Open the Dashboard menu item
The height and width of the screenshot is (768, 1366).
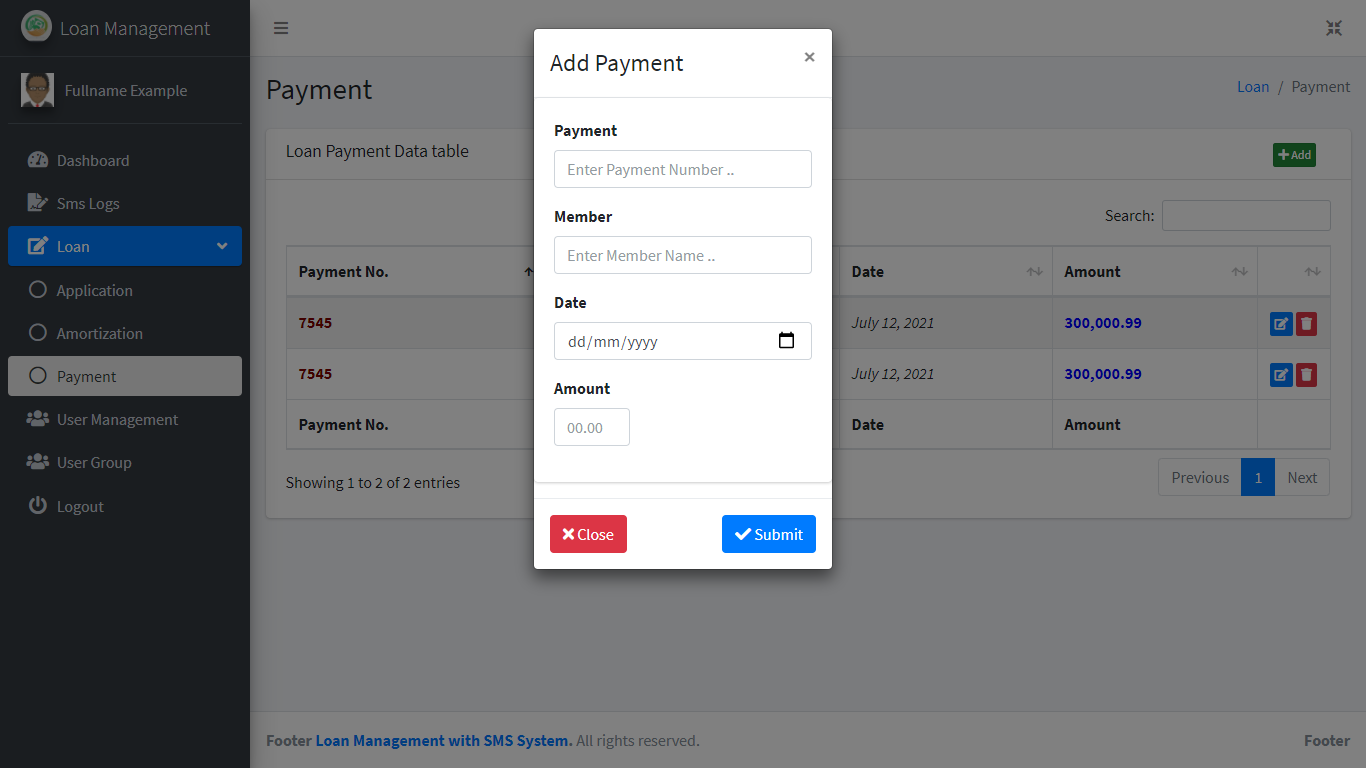coord(125,160)
